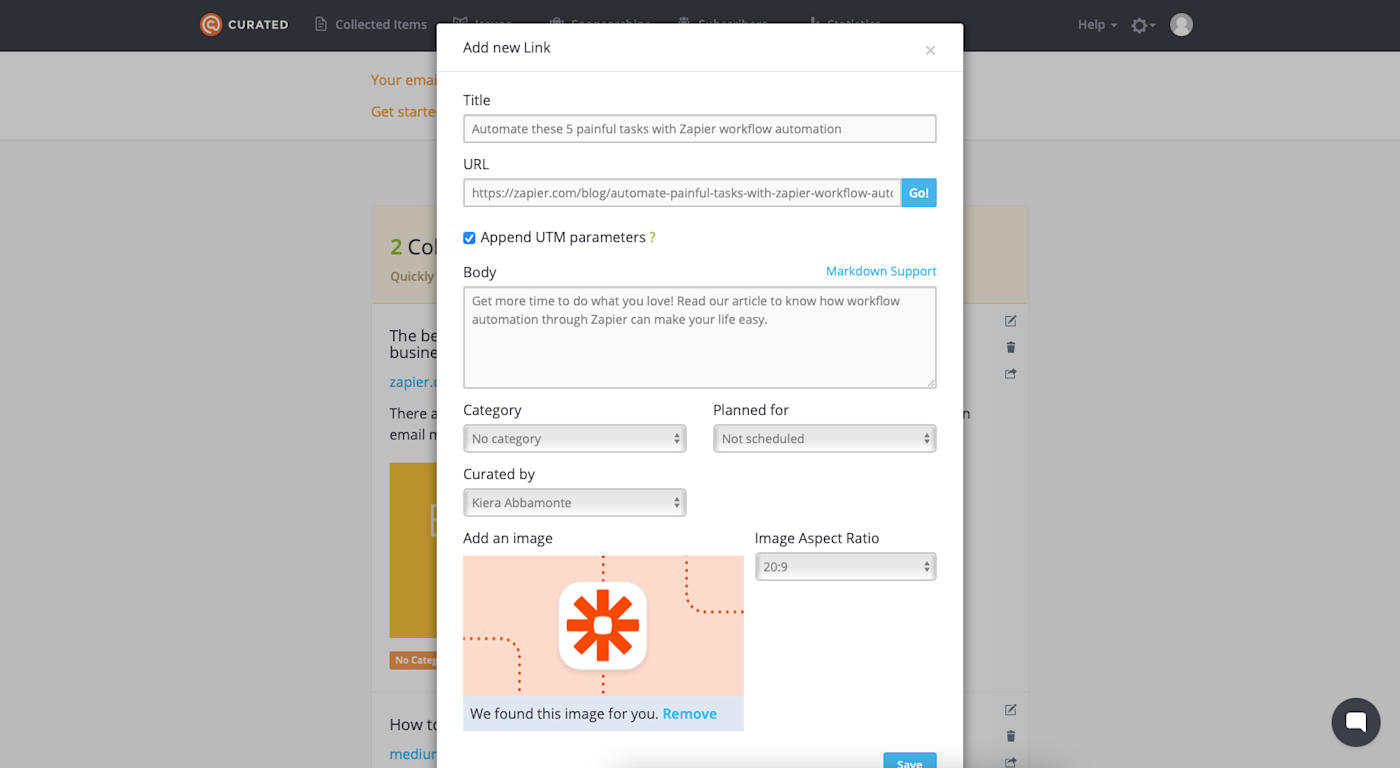
Task: Click the URL input field
Action: [x=682, y=193]
